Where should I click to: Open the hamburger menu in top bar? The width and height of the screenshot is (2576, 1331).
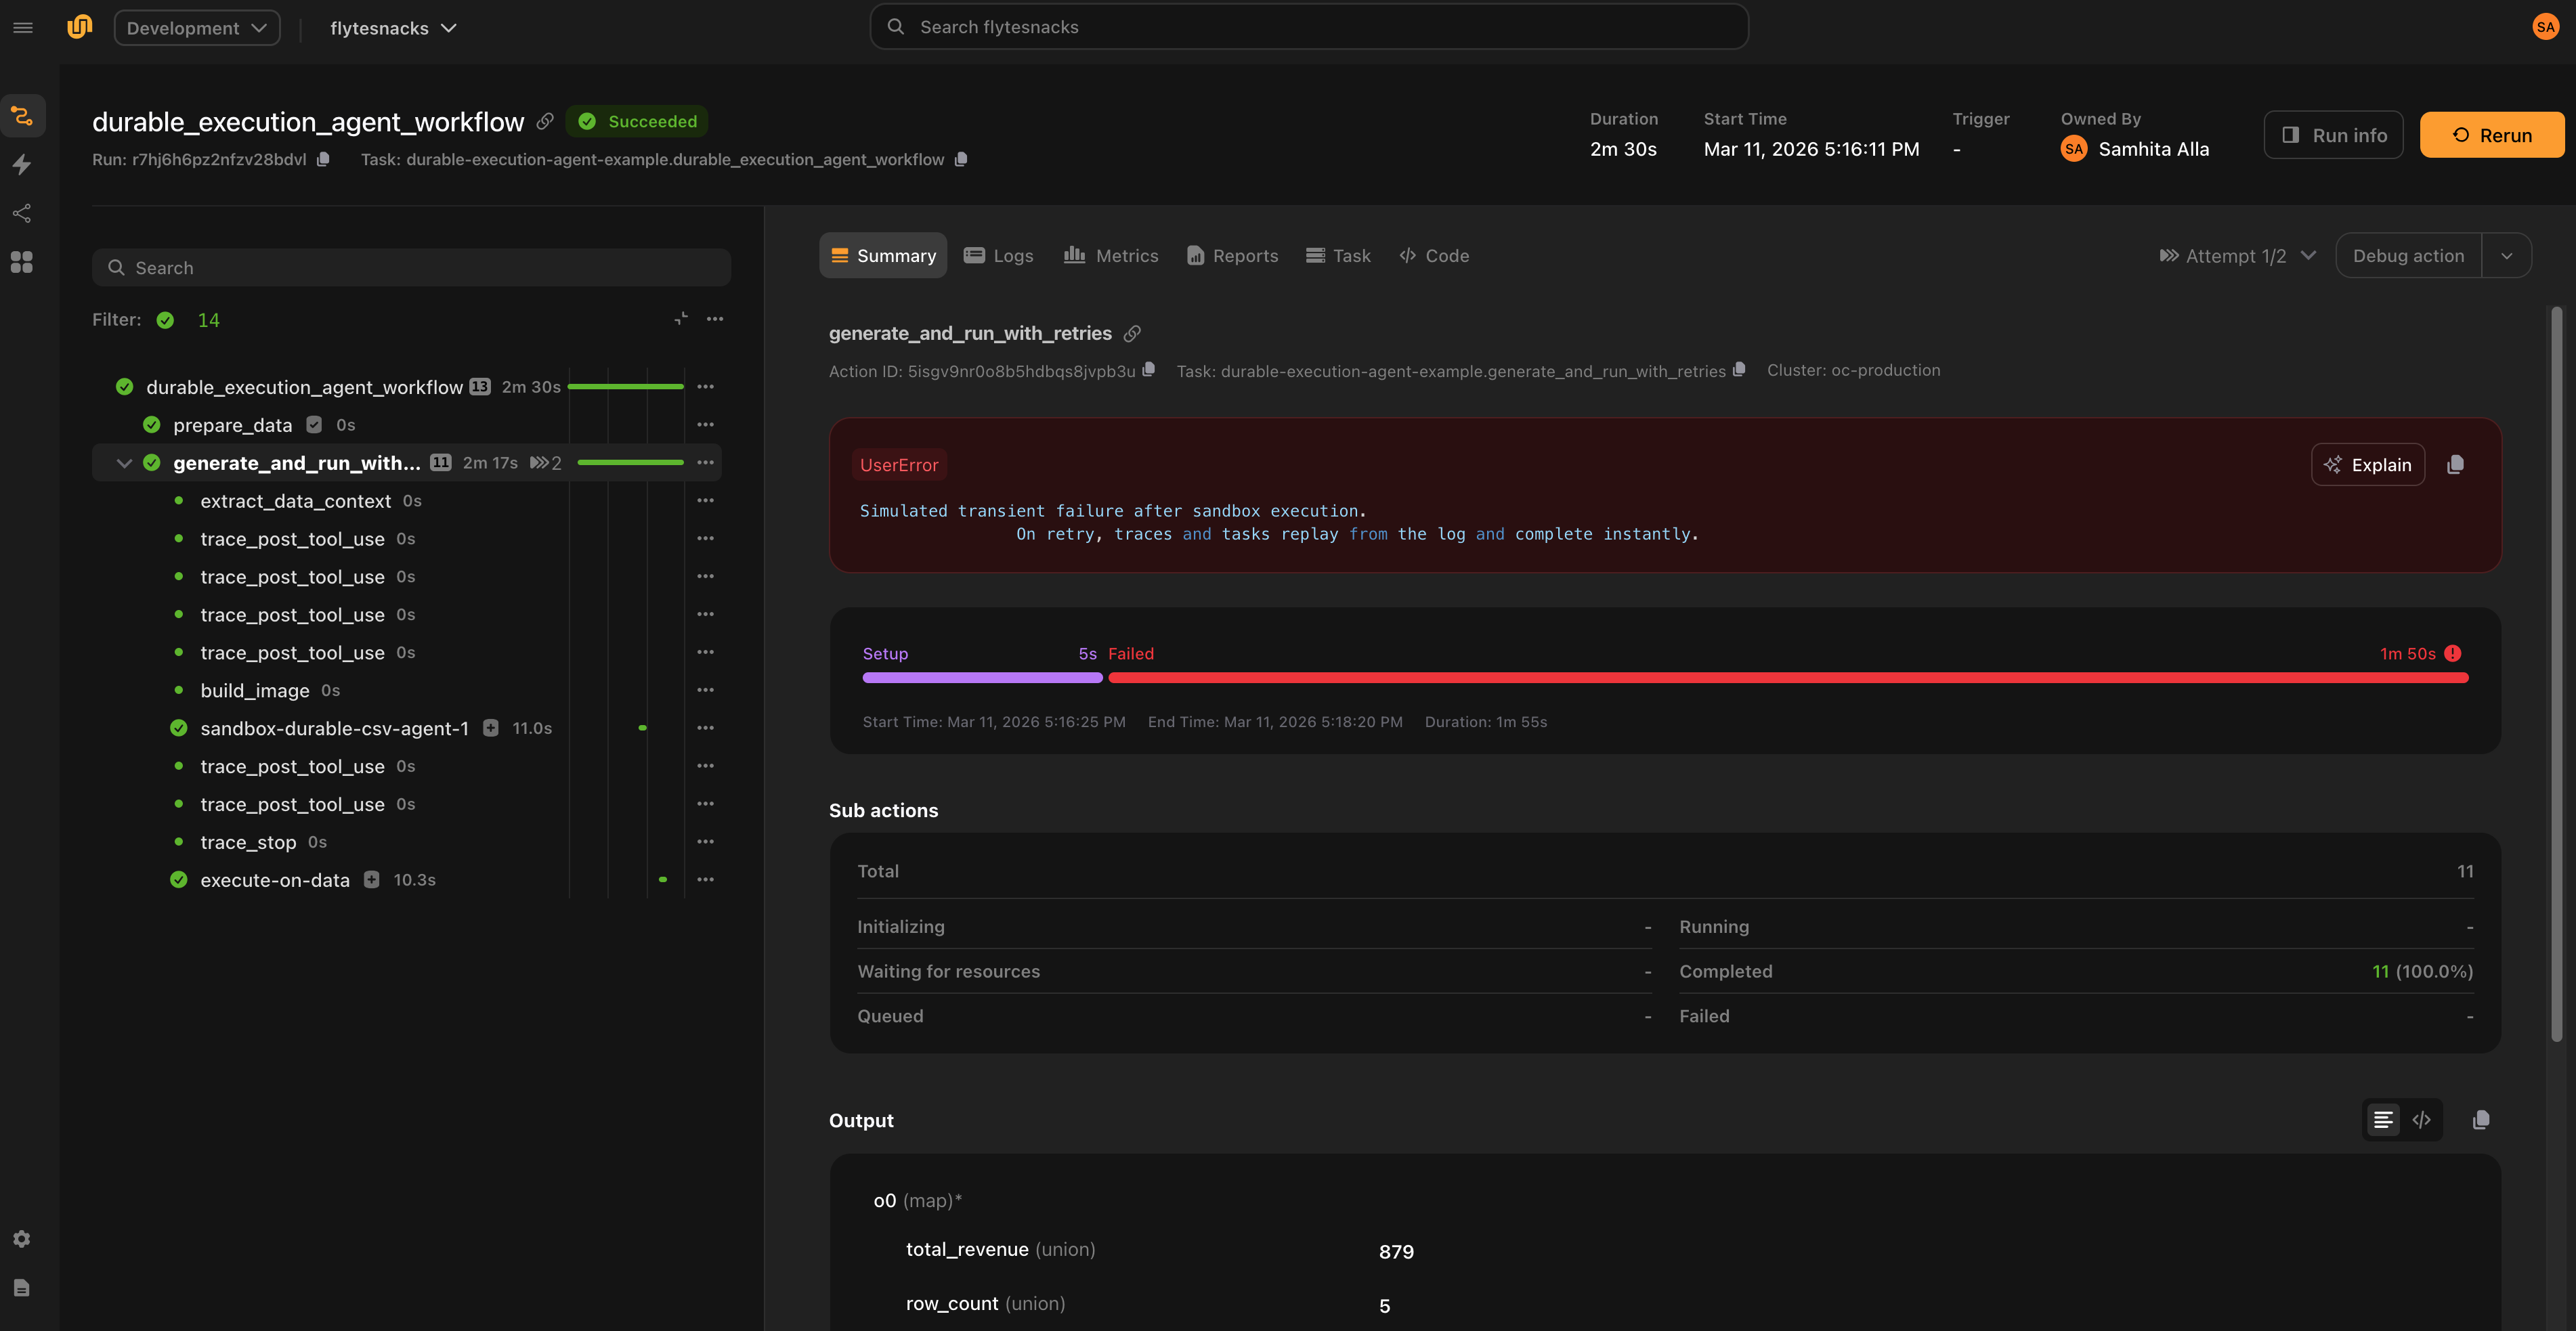click(23, 28)
